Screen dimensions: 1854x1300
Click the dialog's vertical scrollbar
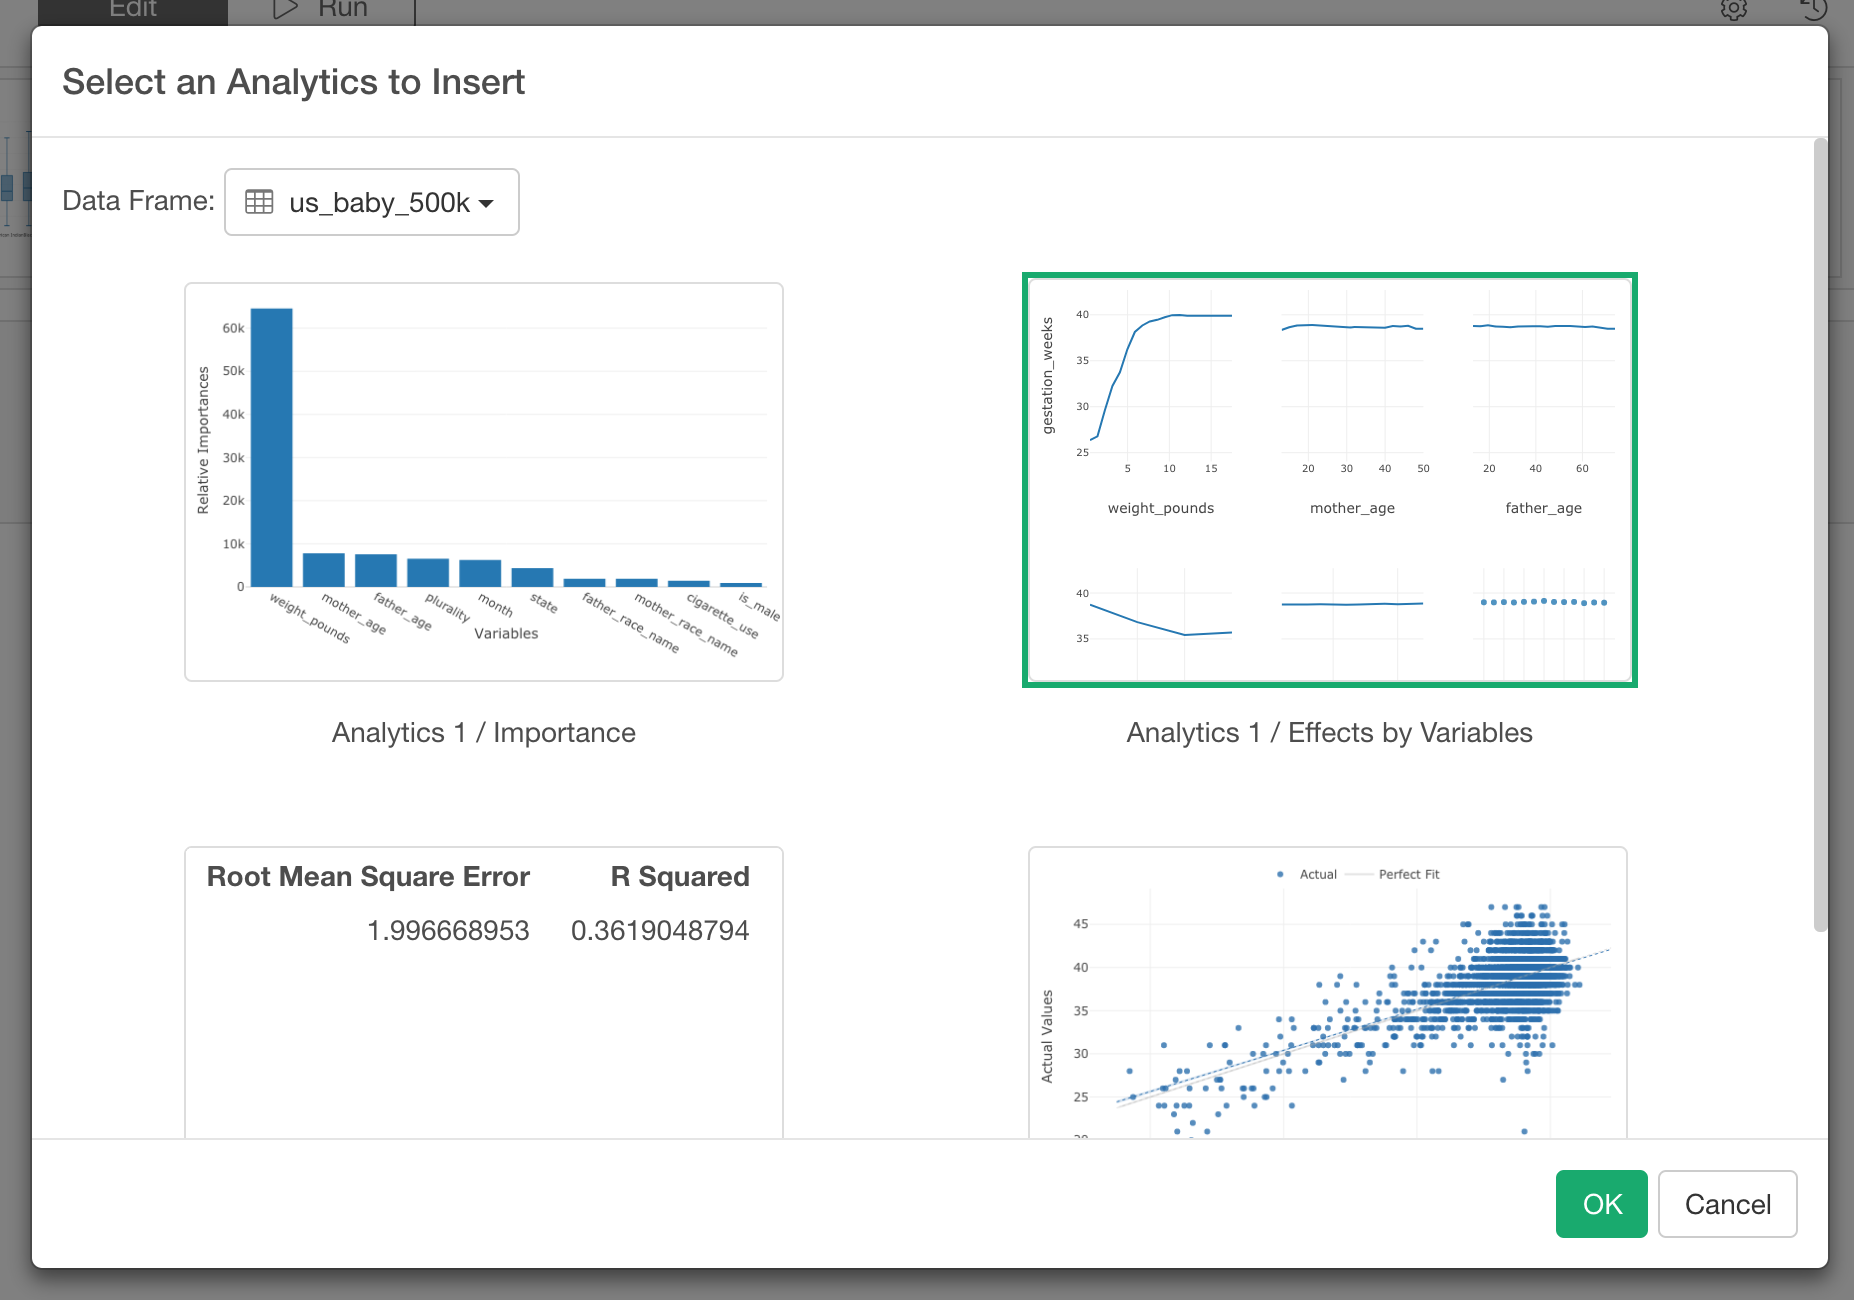(1820, 535)
